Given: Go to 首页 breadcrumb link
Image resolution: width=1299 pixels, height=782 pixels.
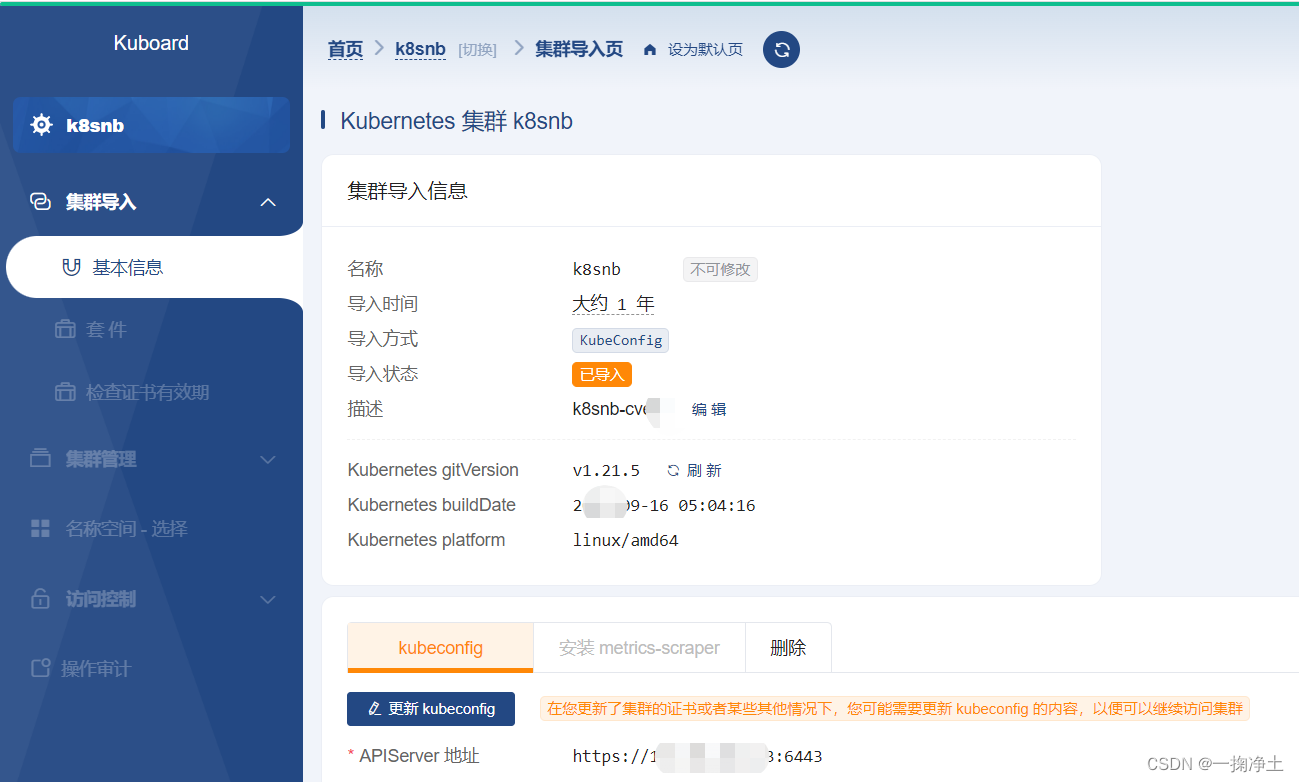Looking at the screenshot, I should coord(345,49).
